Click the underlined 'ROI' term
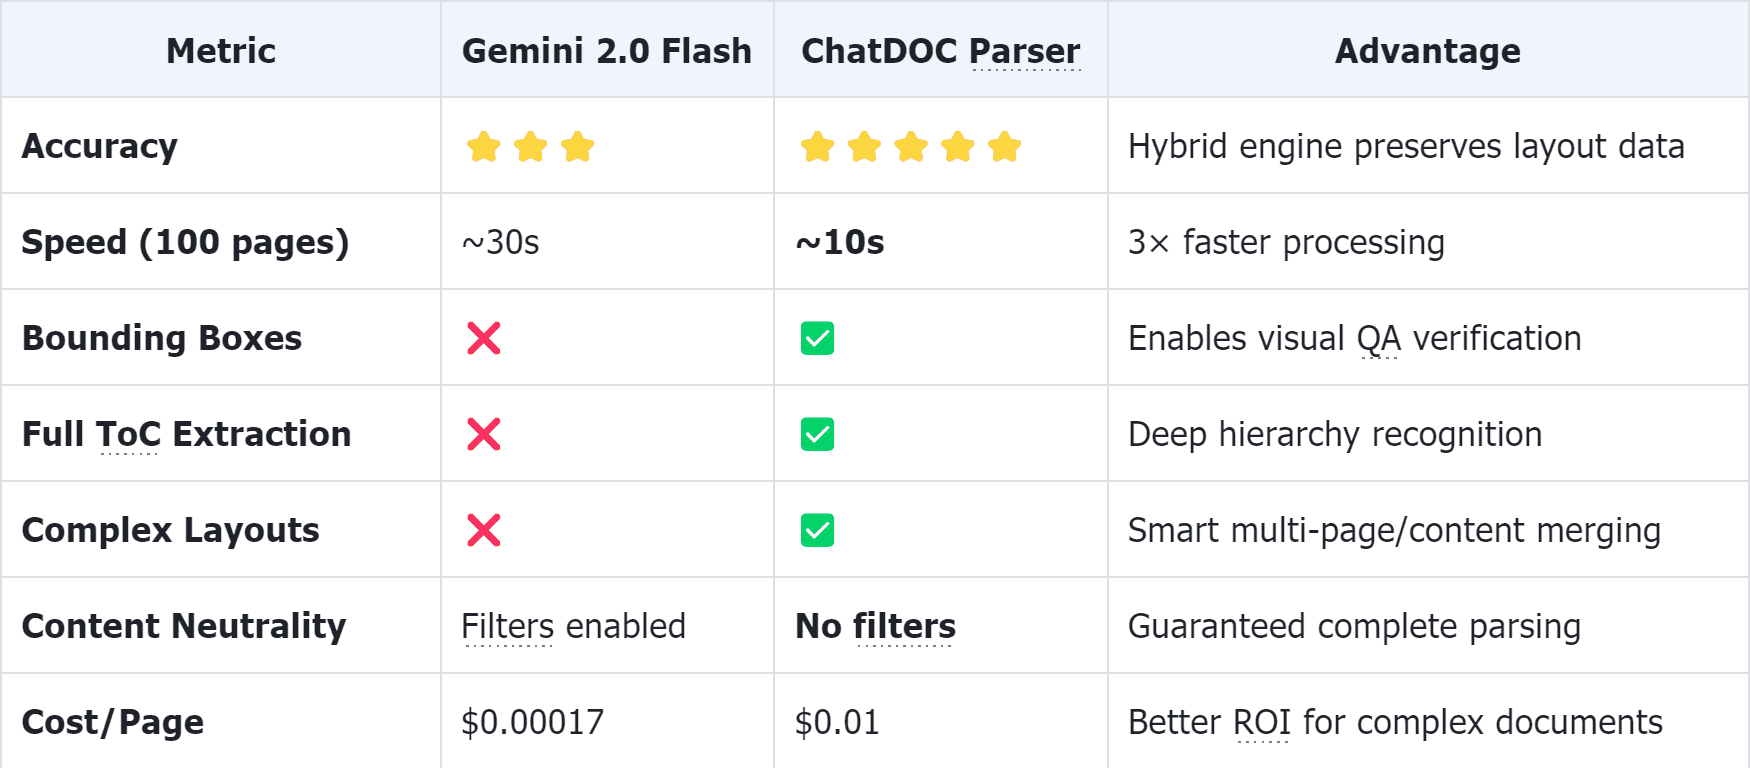 1262,723
